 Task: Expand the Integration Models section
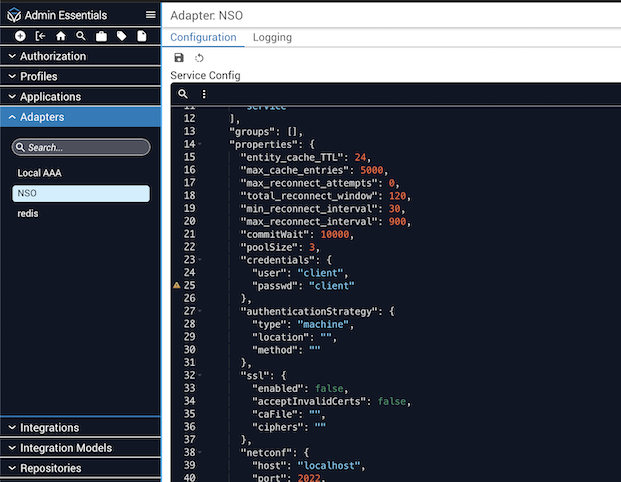pos(80,448)
